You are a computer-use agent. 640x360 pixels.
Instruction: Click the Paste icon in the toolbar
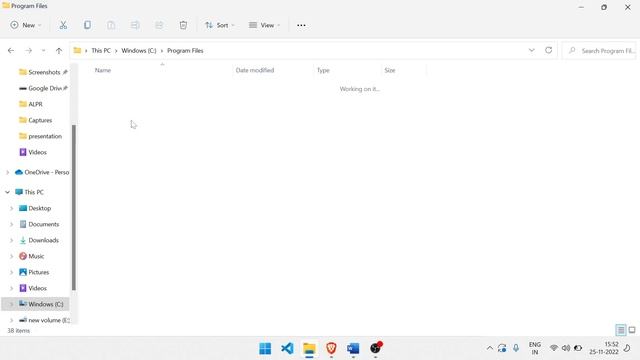point(111,25)
